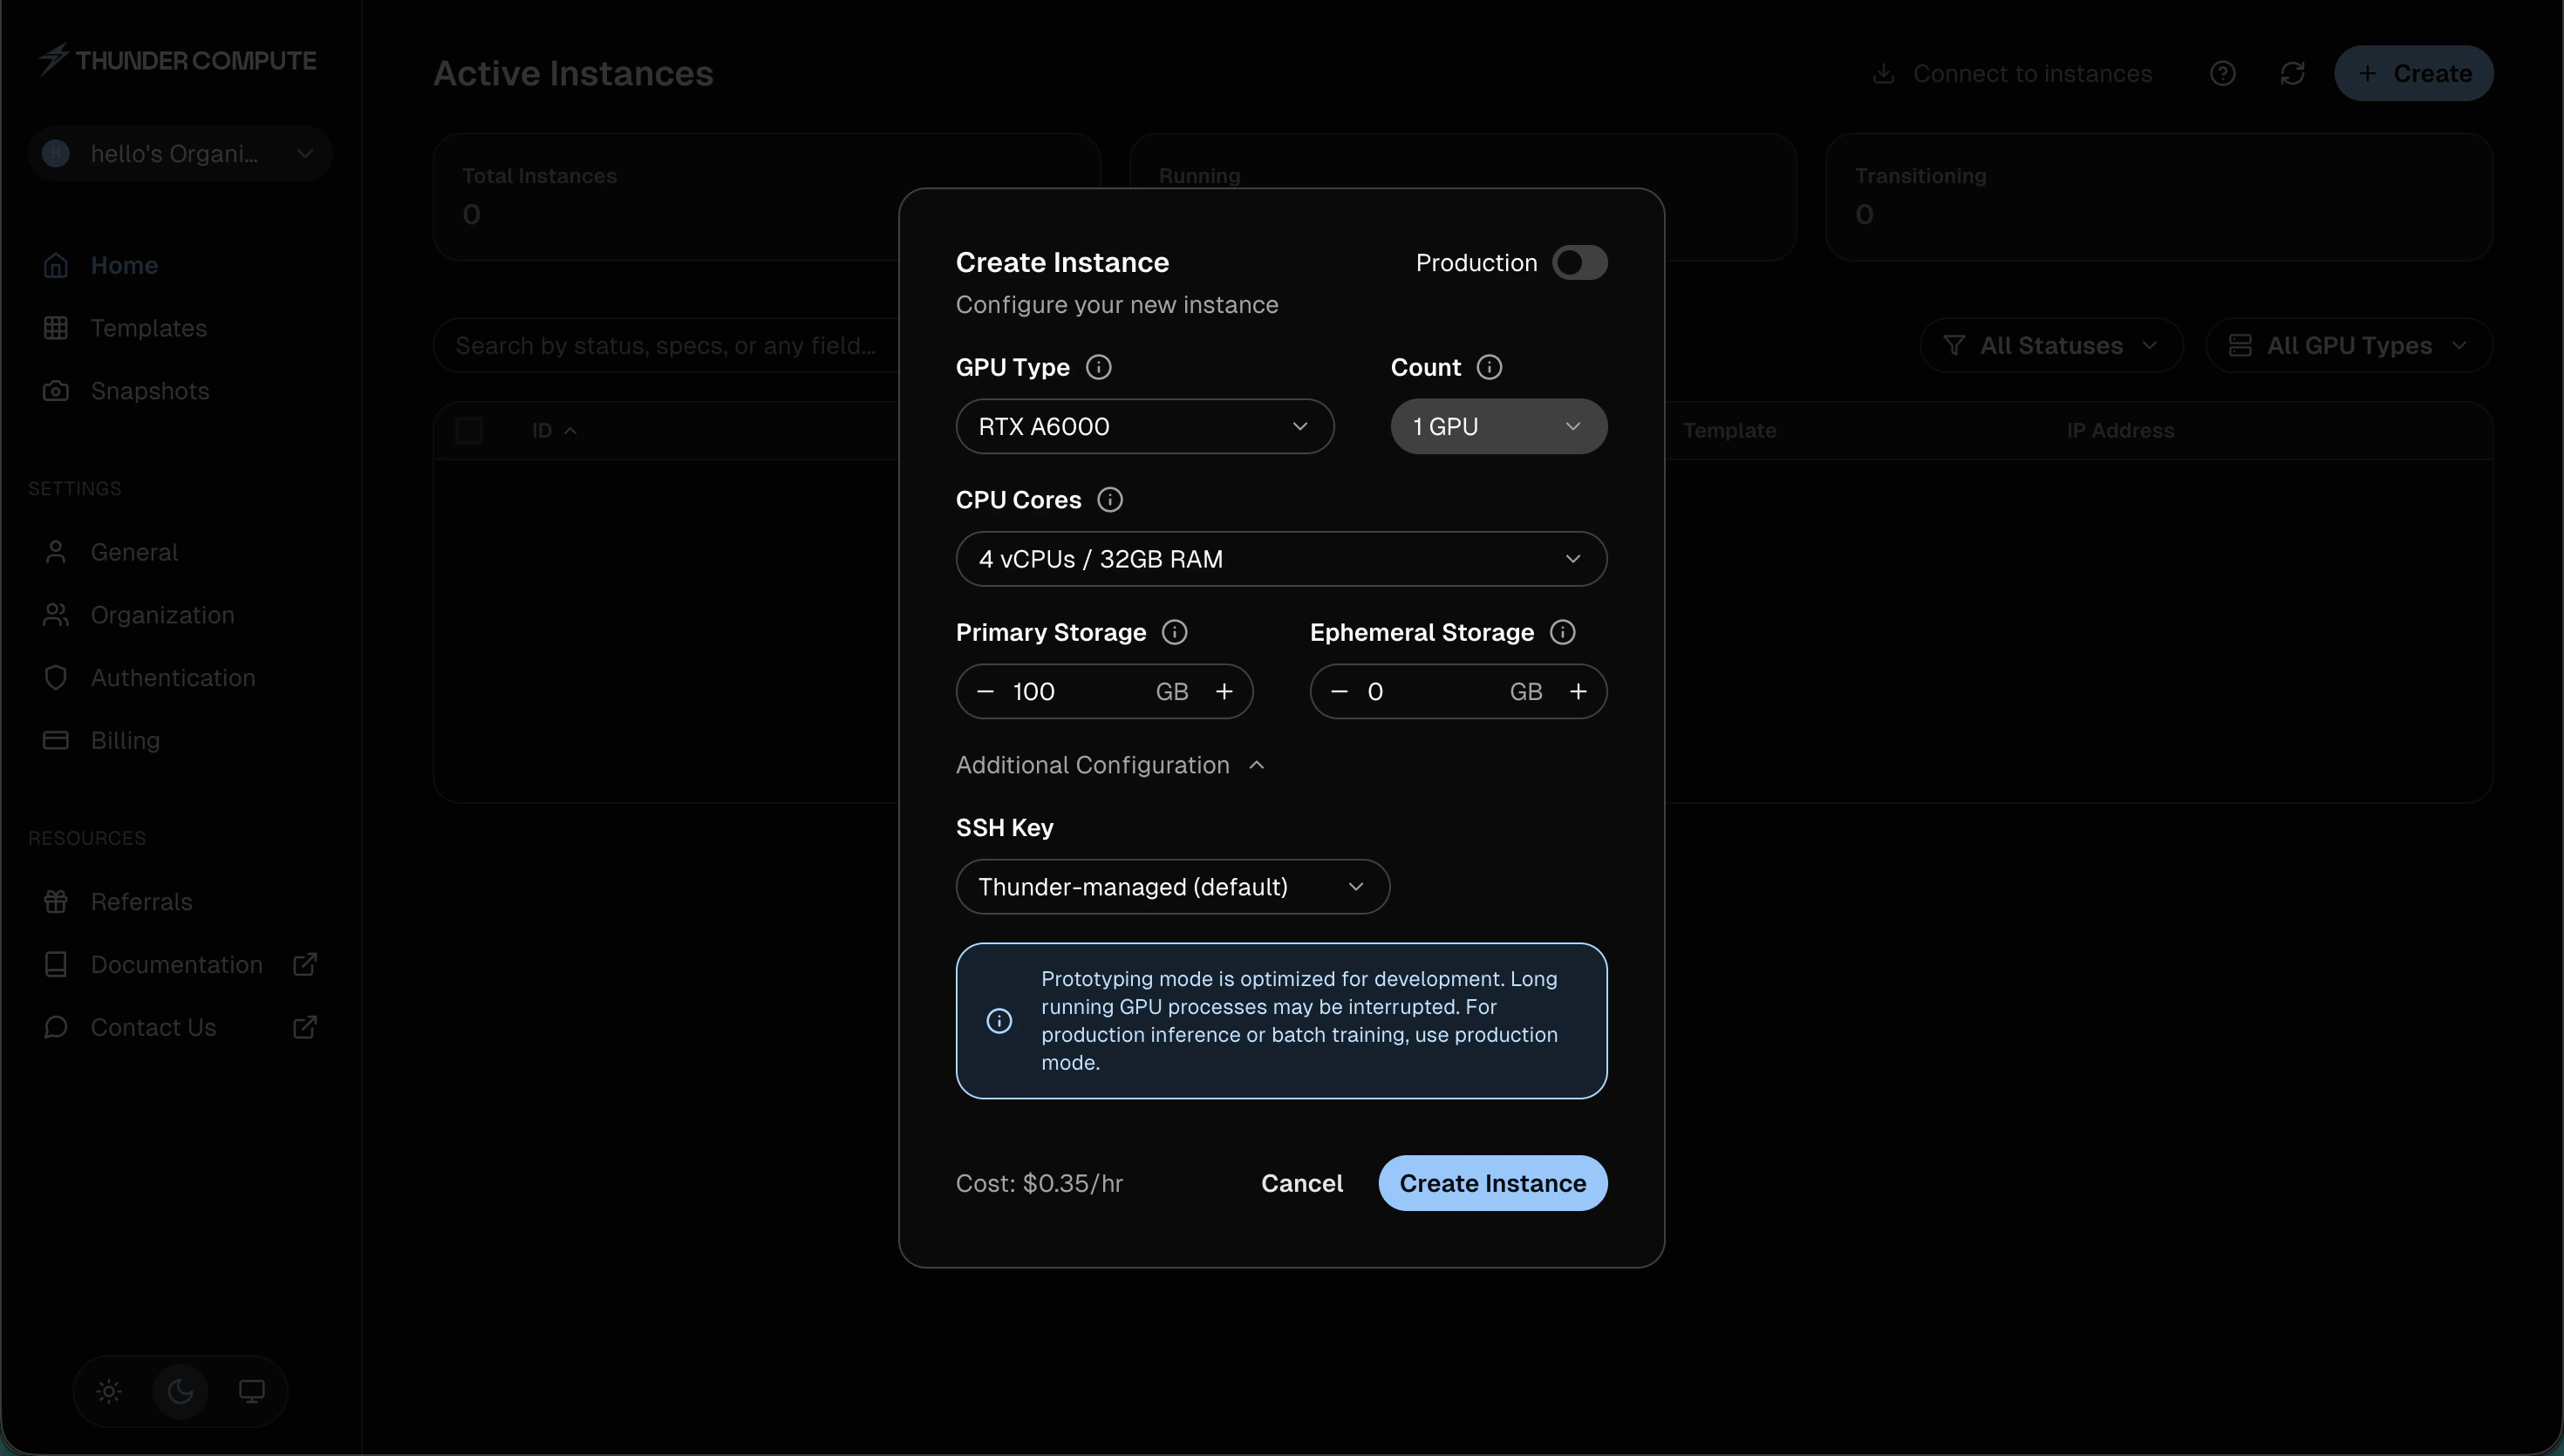2564x1456 pixels.
Task: Toggle the Production mode switch
Action: (1579, 263)
